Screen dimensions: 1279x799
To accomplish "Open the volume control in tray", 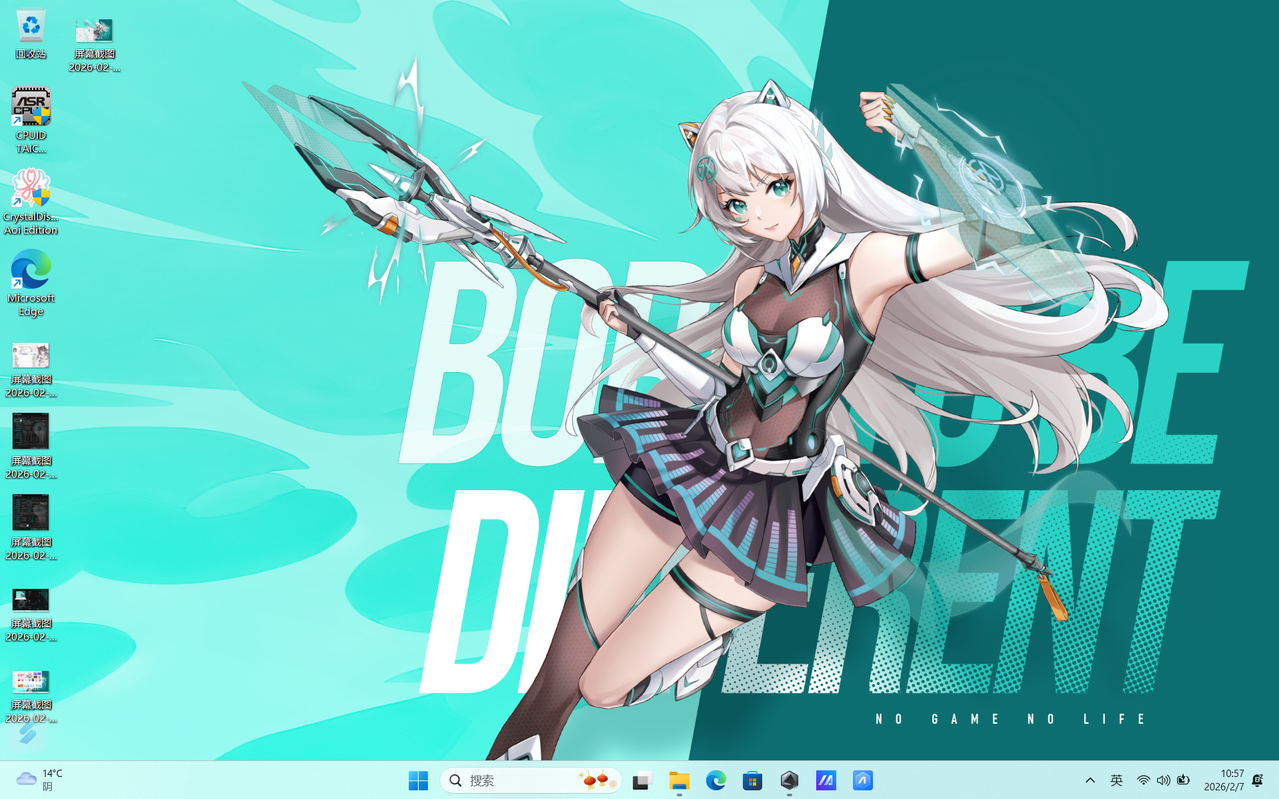I will (1163, 780).
